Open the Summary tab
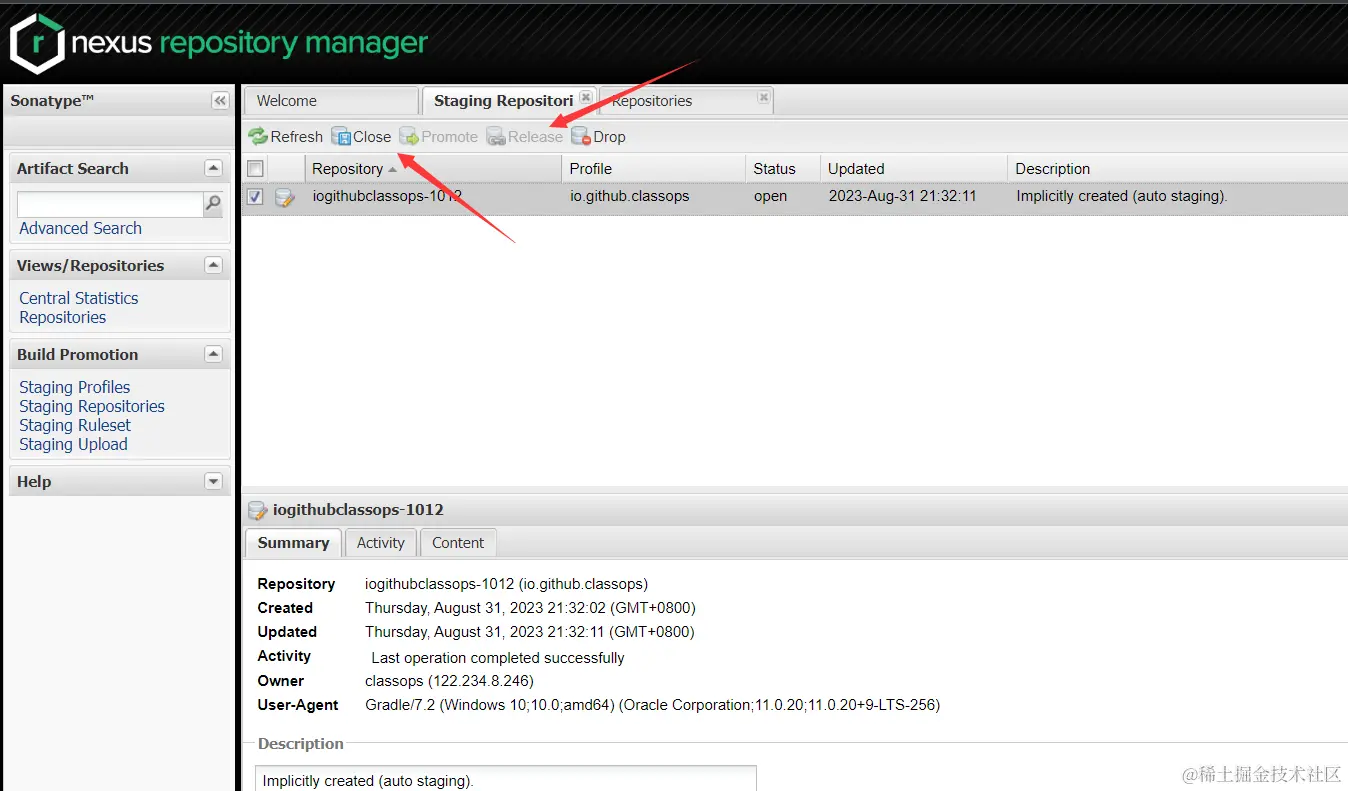Image resolution: width=1348 pixels, height=791 pixels. [x=293, y=543]
